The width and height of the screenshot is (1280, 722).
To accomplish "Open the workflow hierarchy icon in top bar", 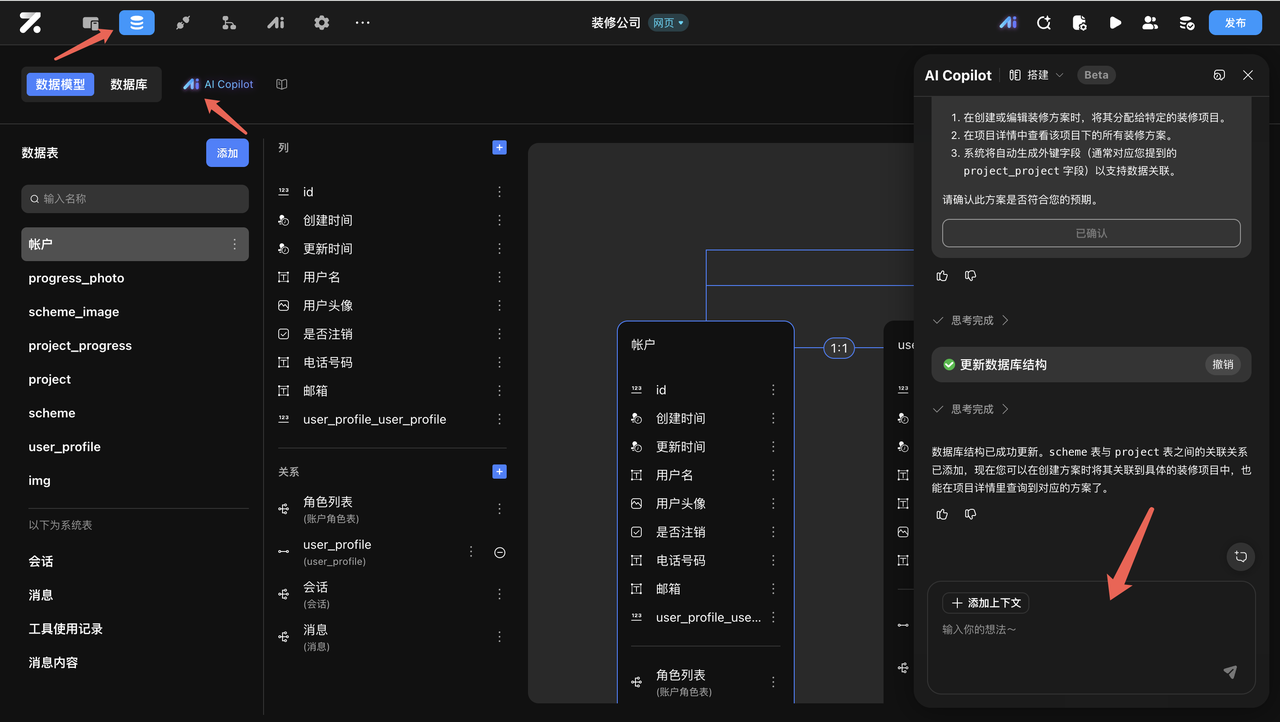I will [229, 23].
